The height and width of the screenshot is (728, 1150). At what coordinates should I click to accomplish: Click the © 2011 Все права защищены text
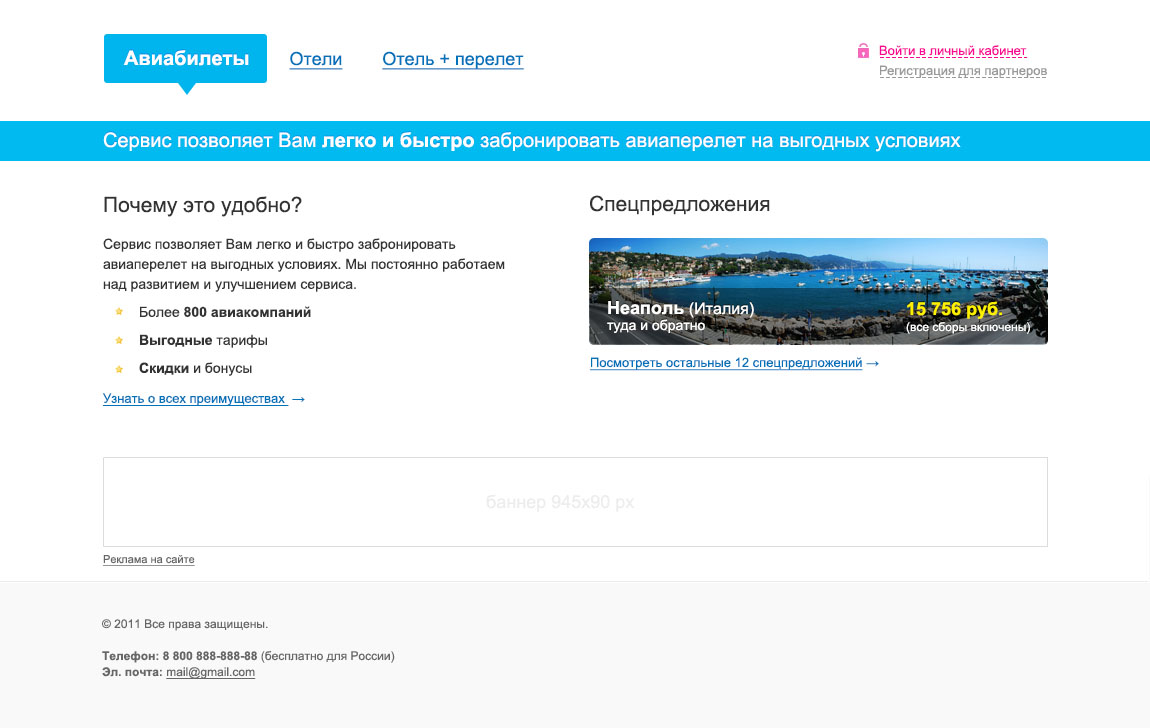coord(185,624)
